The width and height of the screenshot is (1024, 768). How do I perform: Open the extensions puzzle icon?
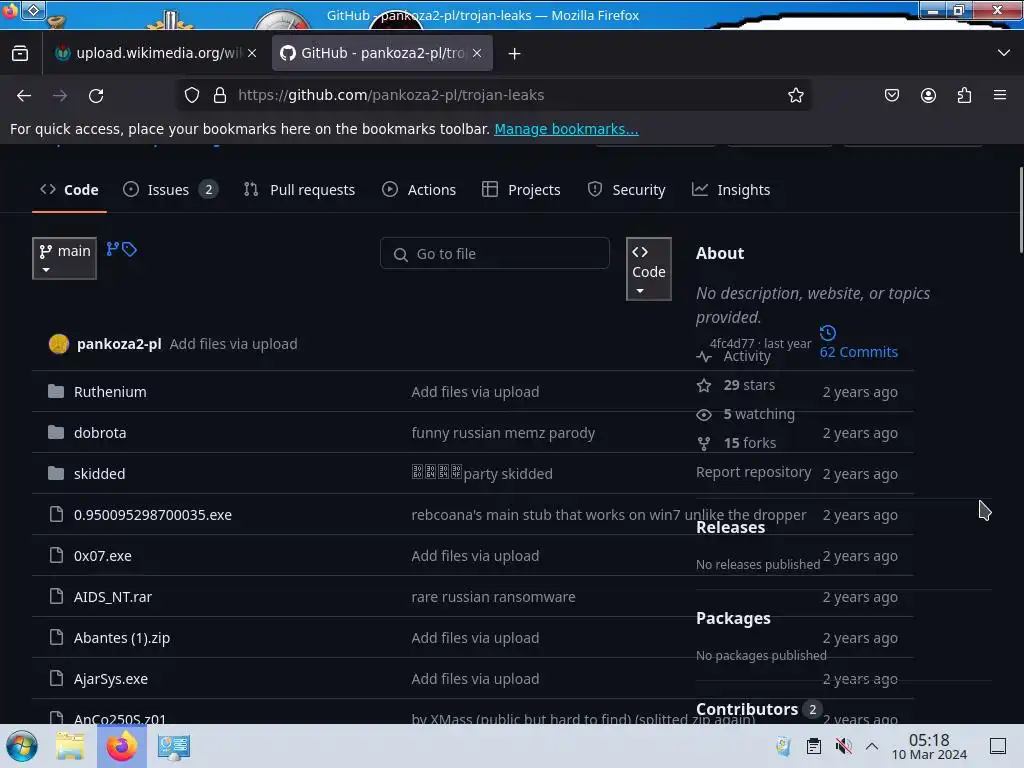pos(964,95)
